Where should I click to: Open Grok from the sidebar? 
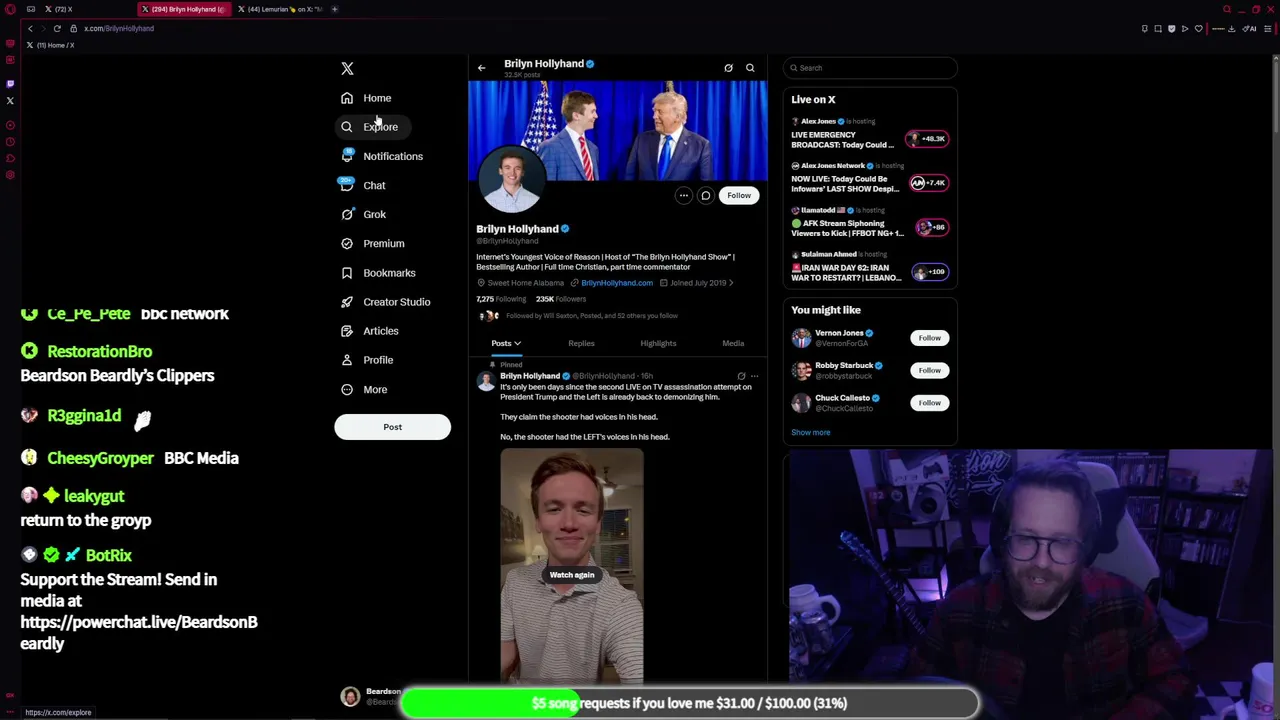[362, 214]
